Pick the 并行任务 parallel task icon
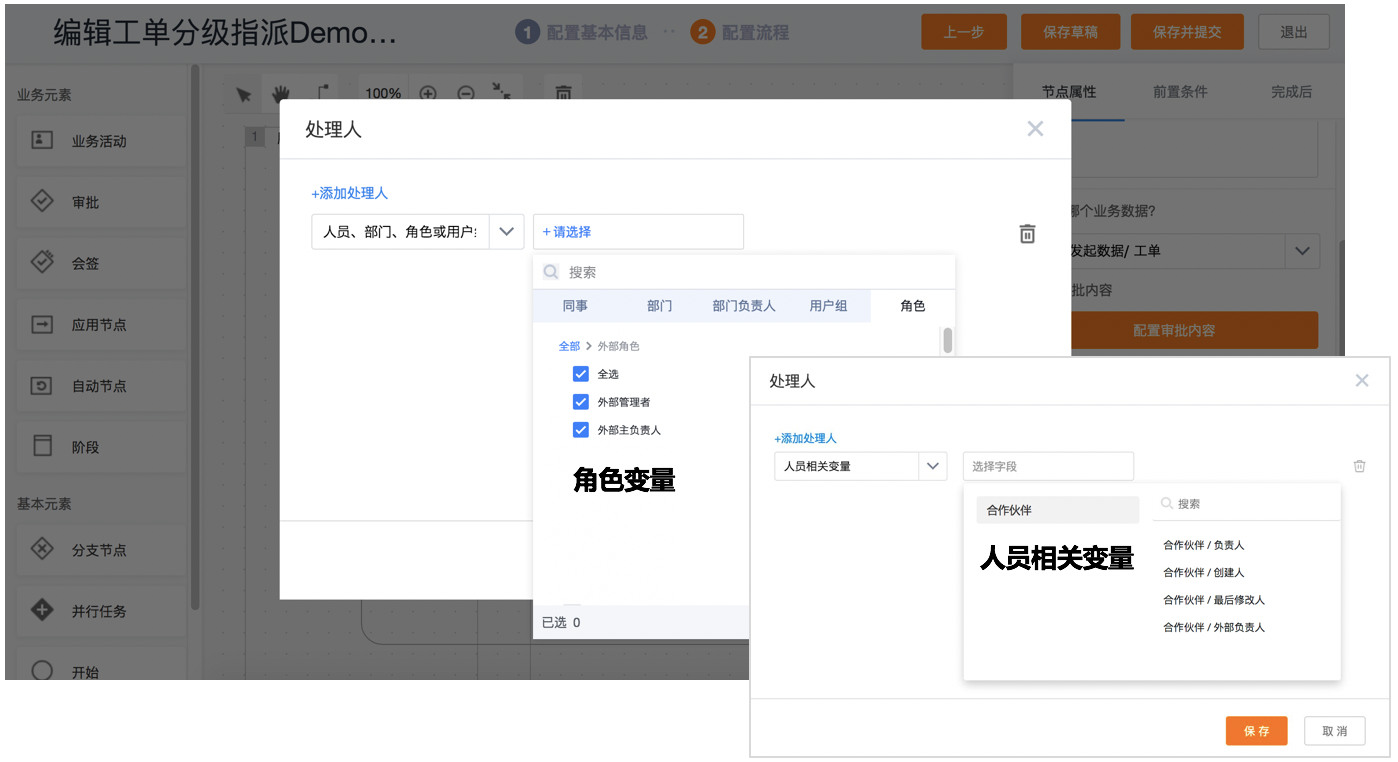Image resolution: width=1398 pixels, height=762 pixels. pos(42,610)
